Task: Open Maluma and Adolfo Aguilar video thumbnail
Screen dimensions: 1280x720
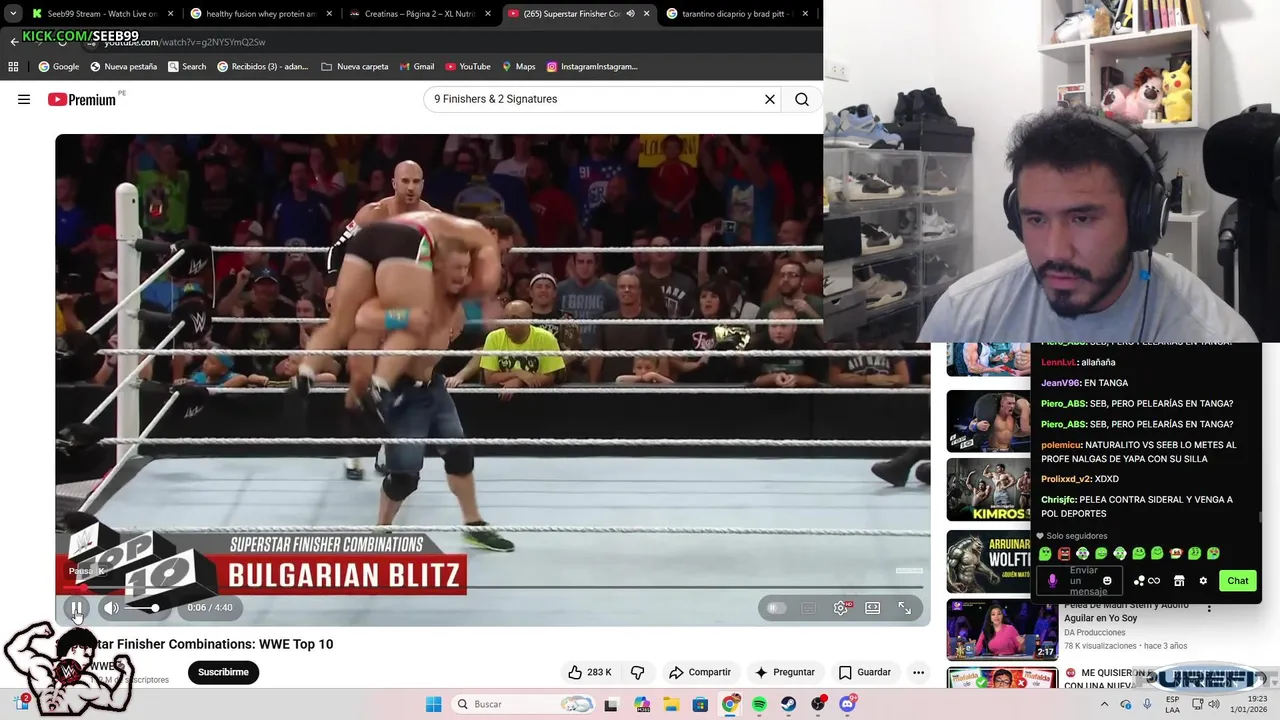Action: click(x=1002, y=630)
